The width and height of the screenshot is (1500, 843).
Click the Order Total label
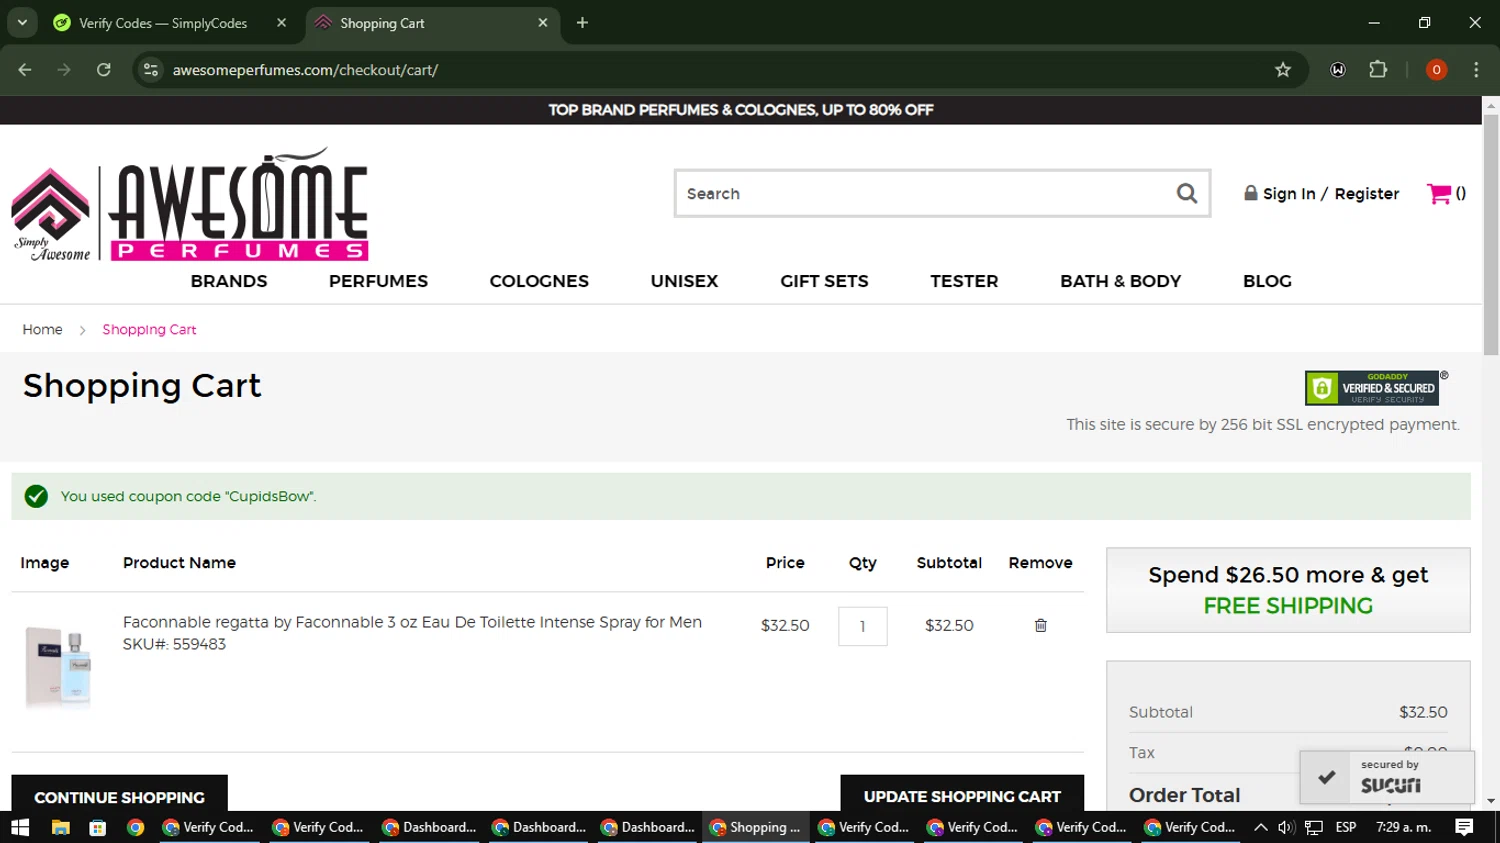click(x=1184, y=795)
